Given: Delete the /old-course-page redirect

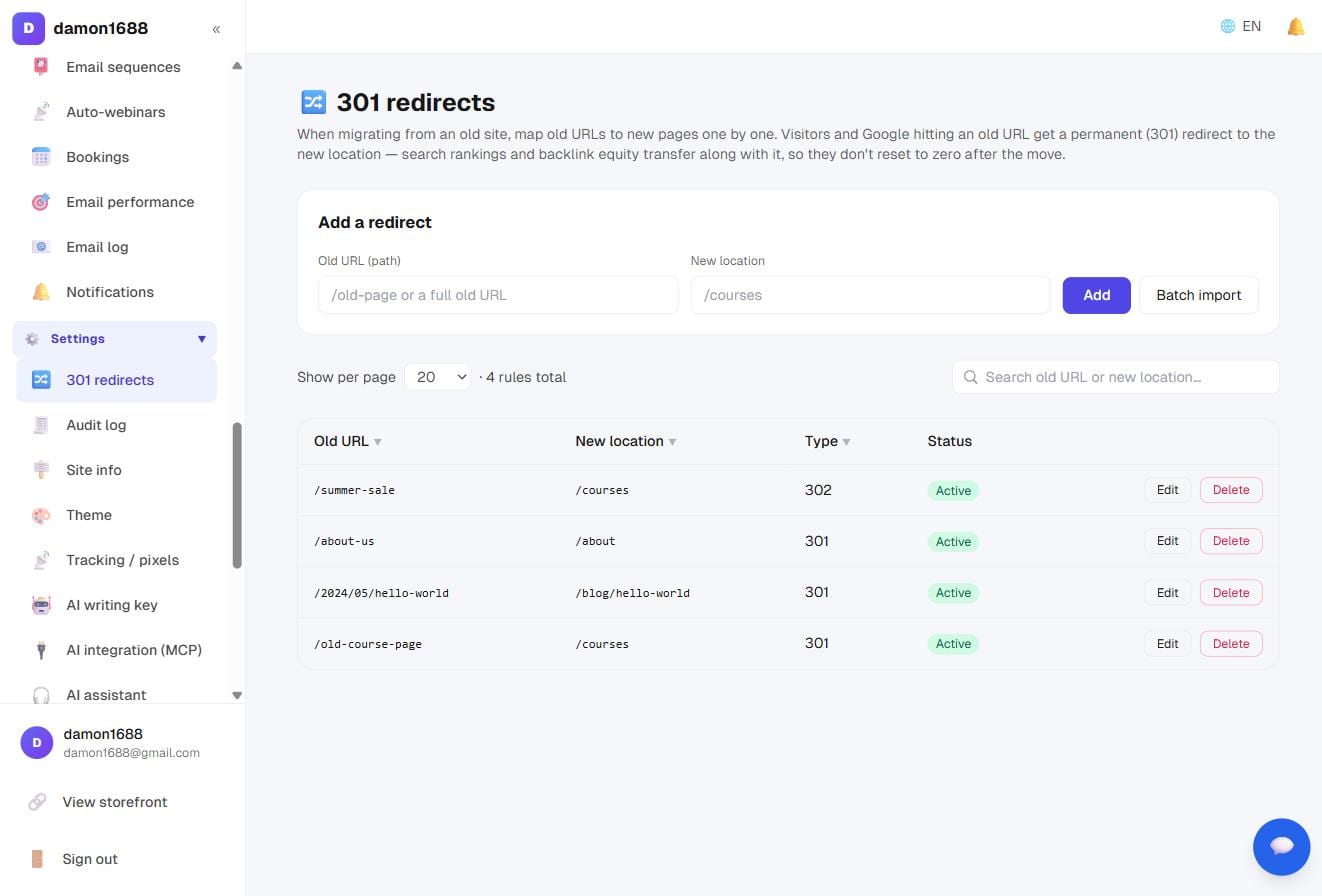Looking at the screenshot, I should coord(1230,644).
